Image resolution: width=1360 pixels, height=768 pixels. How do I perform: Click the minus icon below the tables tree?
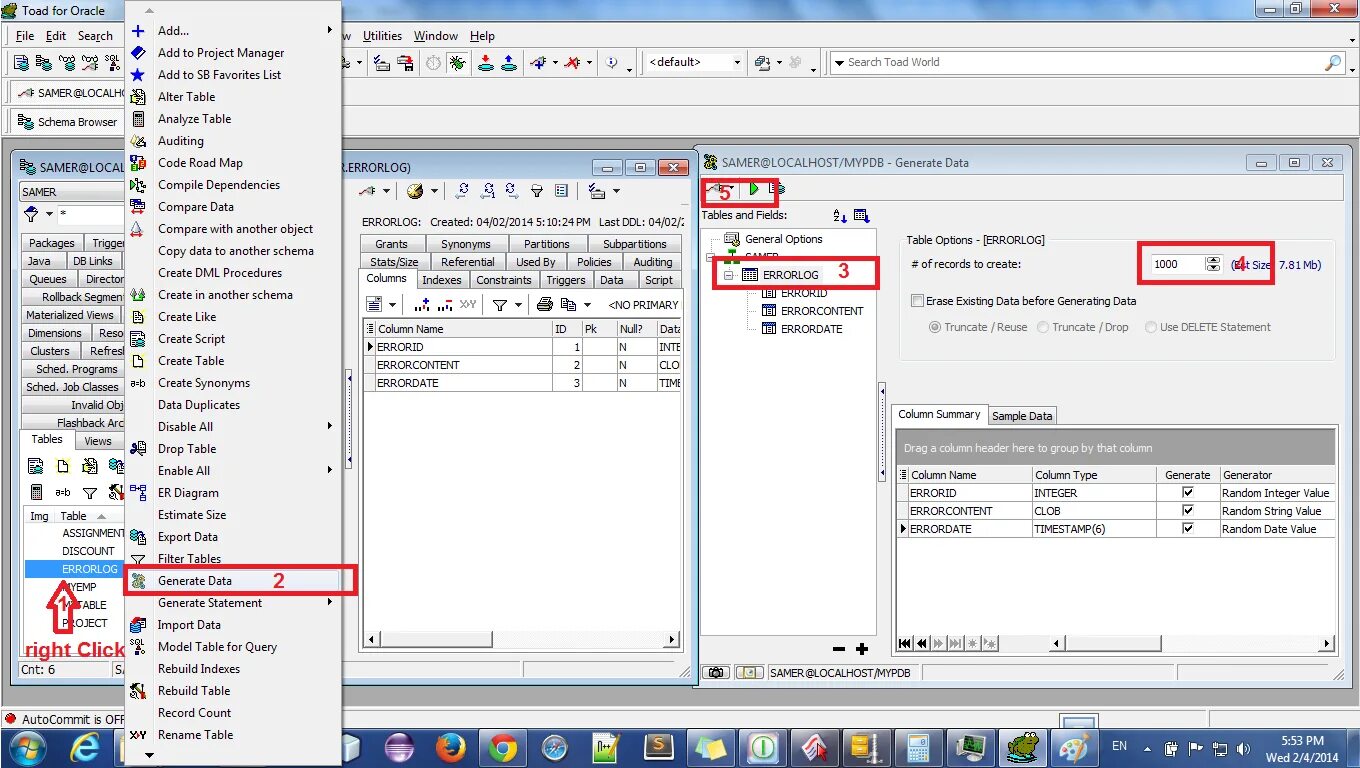click(839, 649)
